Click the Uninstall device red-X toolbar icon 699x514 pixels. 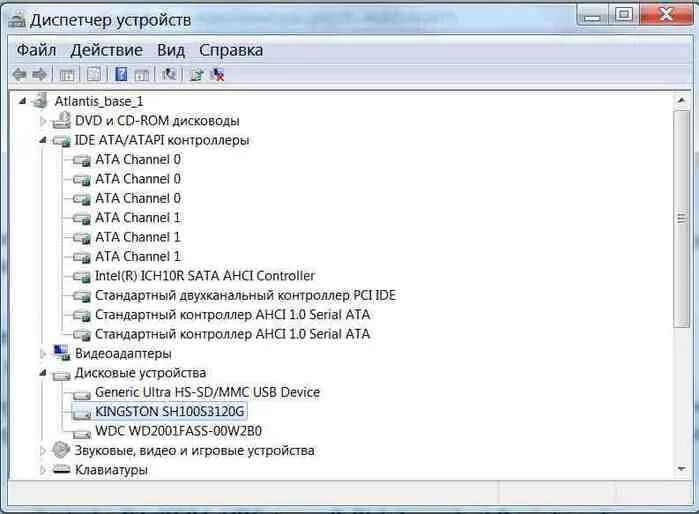coord(217,74)
